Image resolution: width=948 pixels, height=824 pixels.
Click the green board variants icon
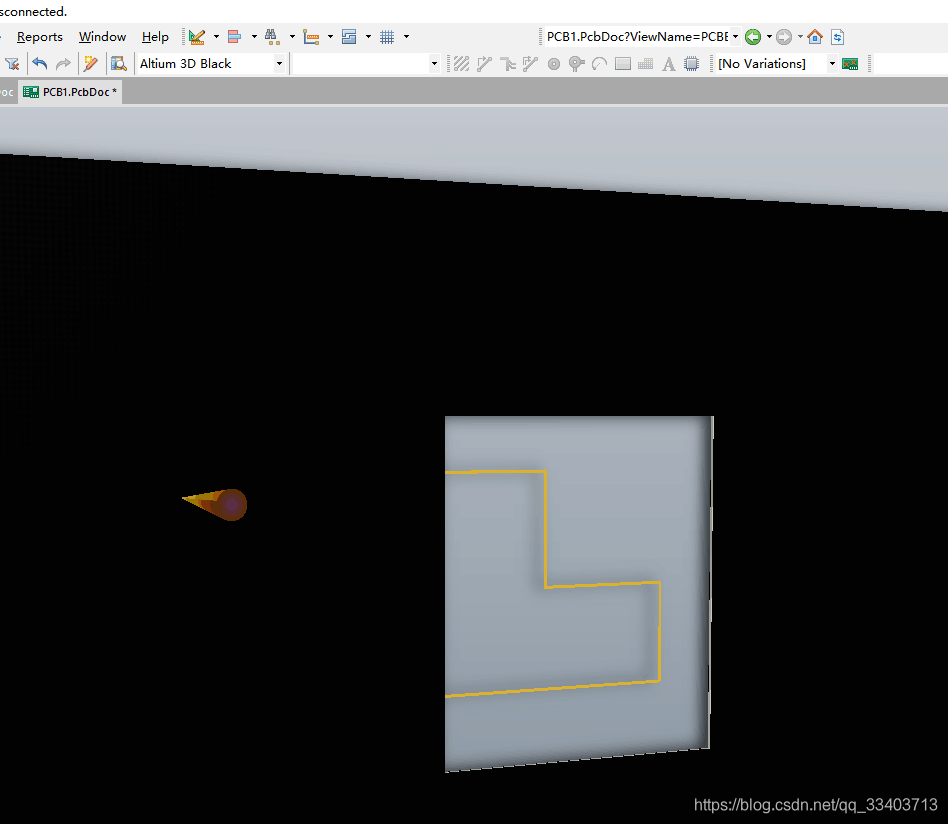pyautogui.click(x=850, y=63)
